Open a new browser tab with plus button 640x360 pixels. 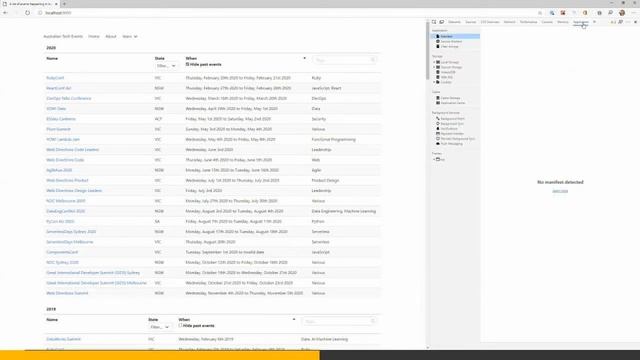[x=64, y=4]
